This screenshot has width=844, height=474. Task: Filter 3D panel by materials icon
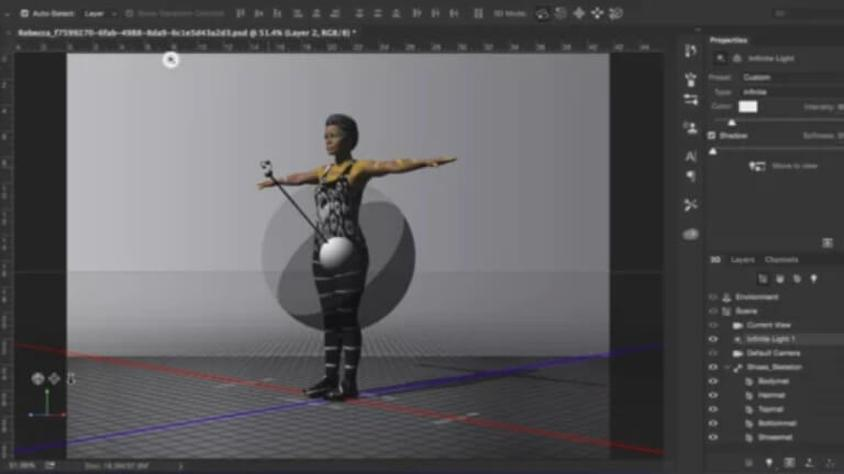click(x=797, y=279)
